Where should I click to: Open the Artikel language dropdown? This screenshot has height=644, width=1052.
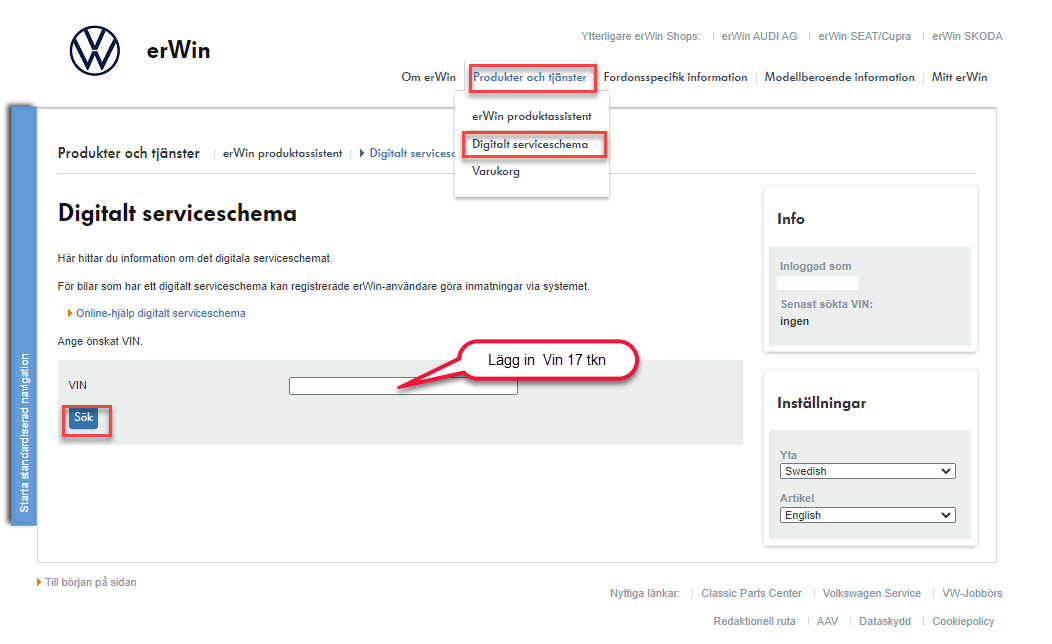[867, 515]
